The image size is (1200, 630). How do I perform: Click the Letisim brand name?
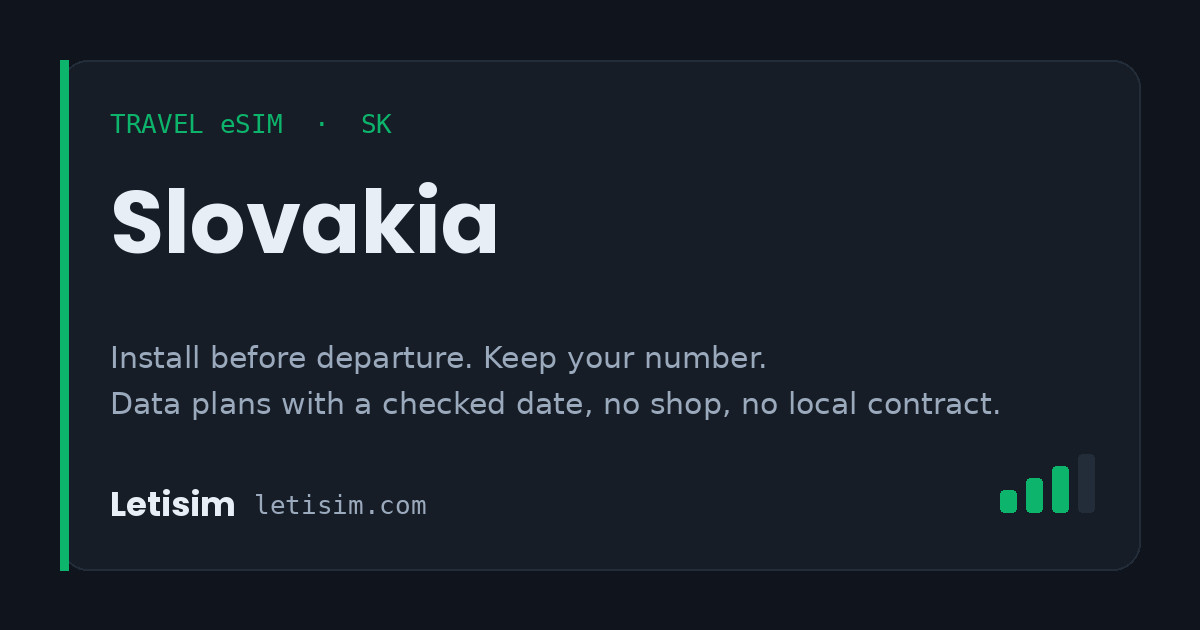point(172,505)
